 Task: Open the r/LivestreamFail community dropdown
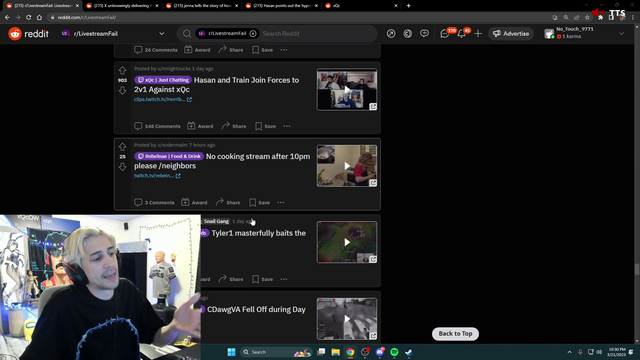pyautogui.click(x=113, y=33)
